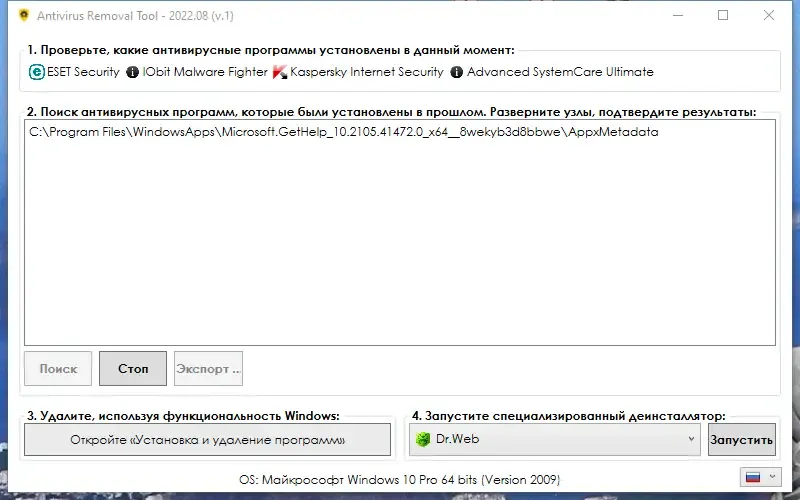The height and width of the screenshot is (500, 800).
Task: Minimize the Antivirus Removal Tool window
Action: pos(678,15)
